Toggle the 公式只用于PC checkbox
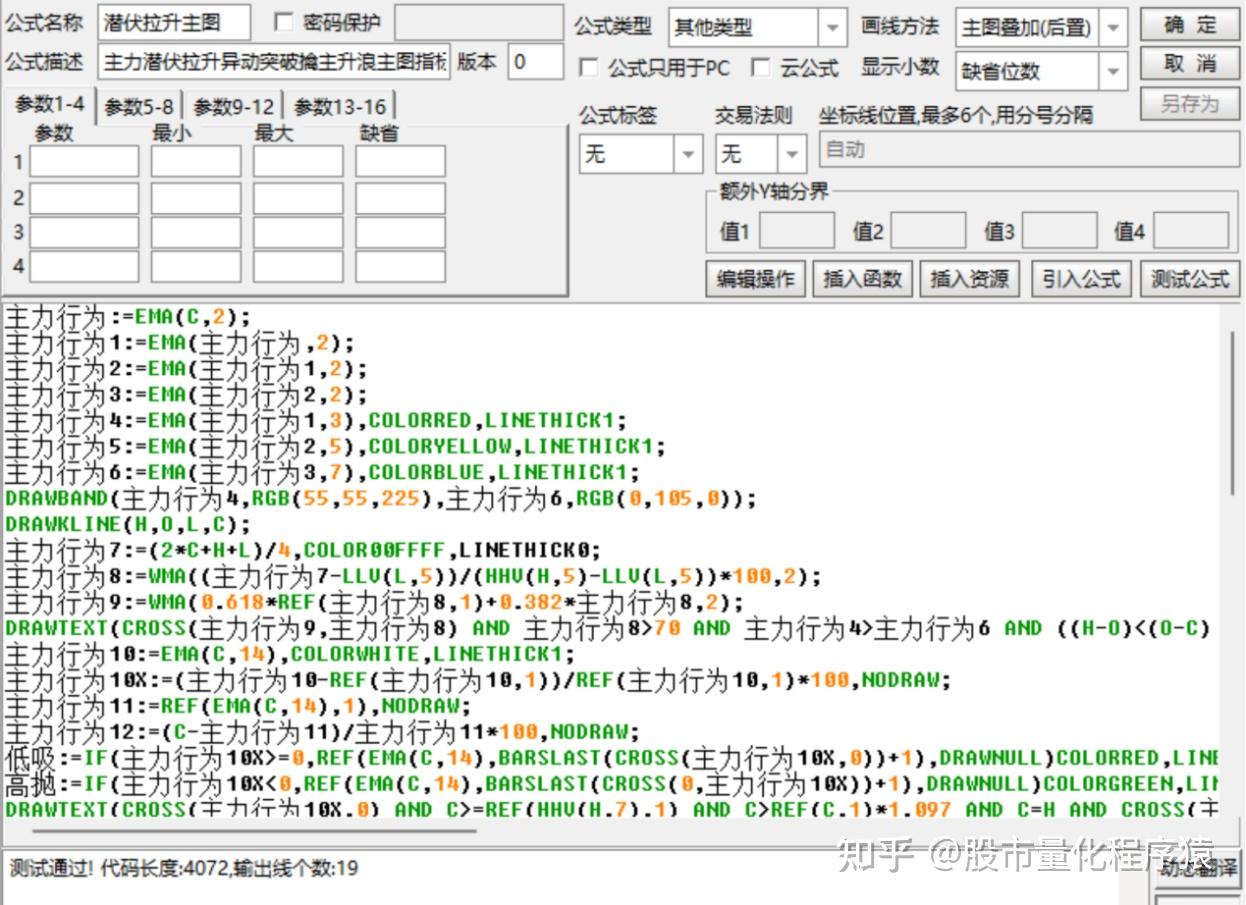 [x=589, y=68]
